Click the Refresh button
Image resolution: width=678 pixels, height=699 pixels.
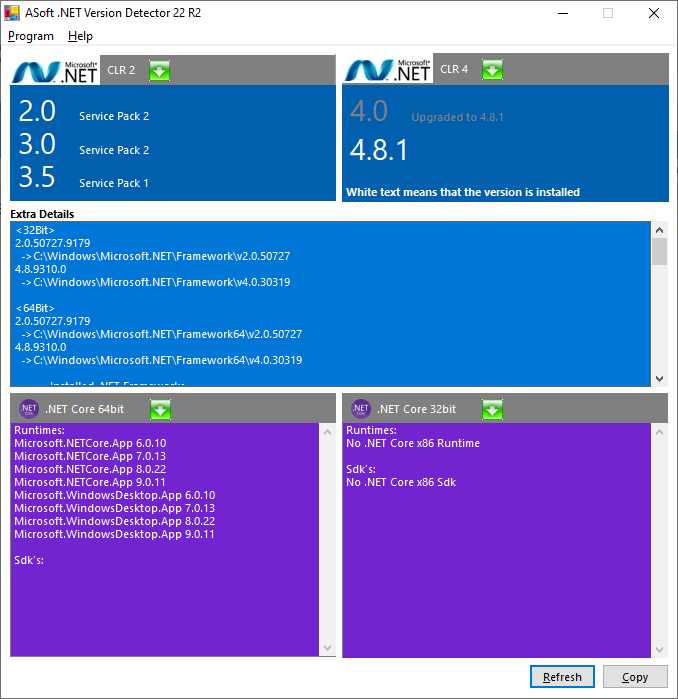[562, 677]
